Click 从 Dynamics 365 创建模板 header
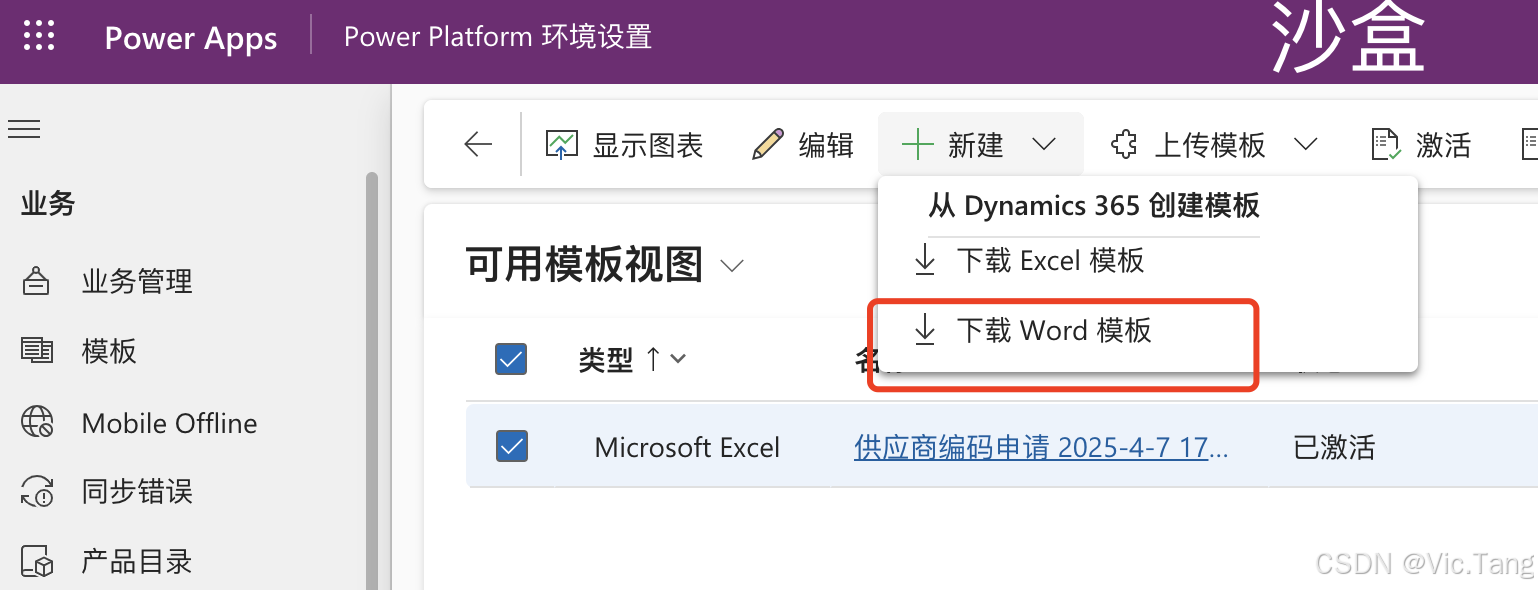The image size is (1538, 590). 1094,206
